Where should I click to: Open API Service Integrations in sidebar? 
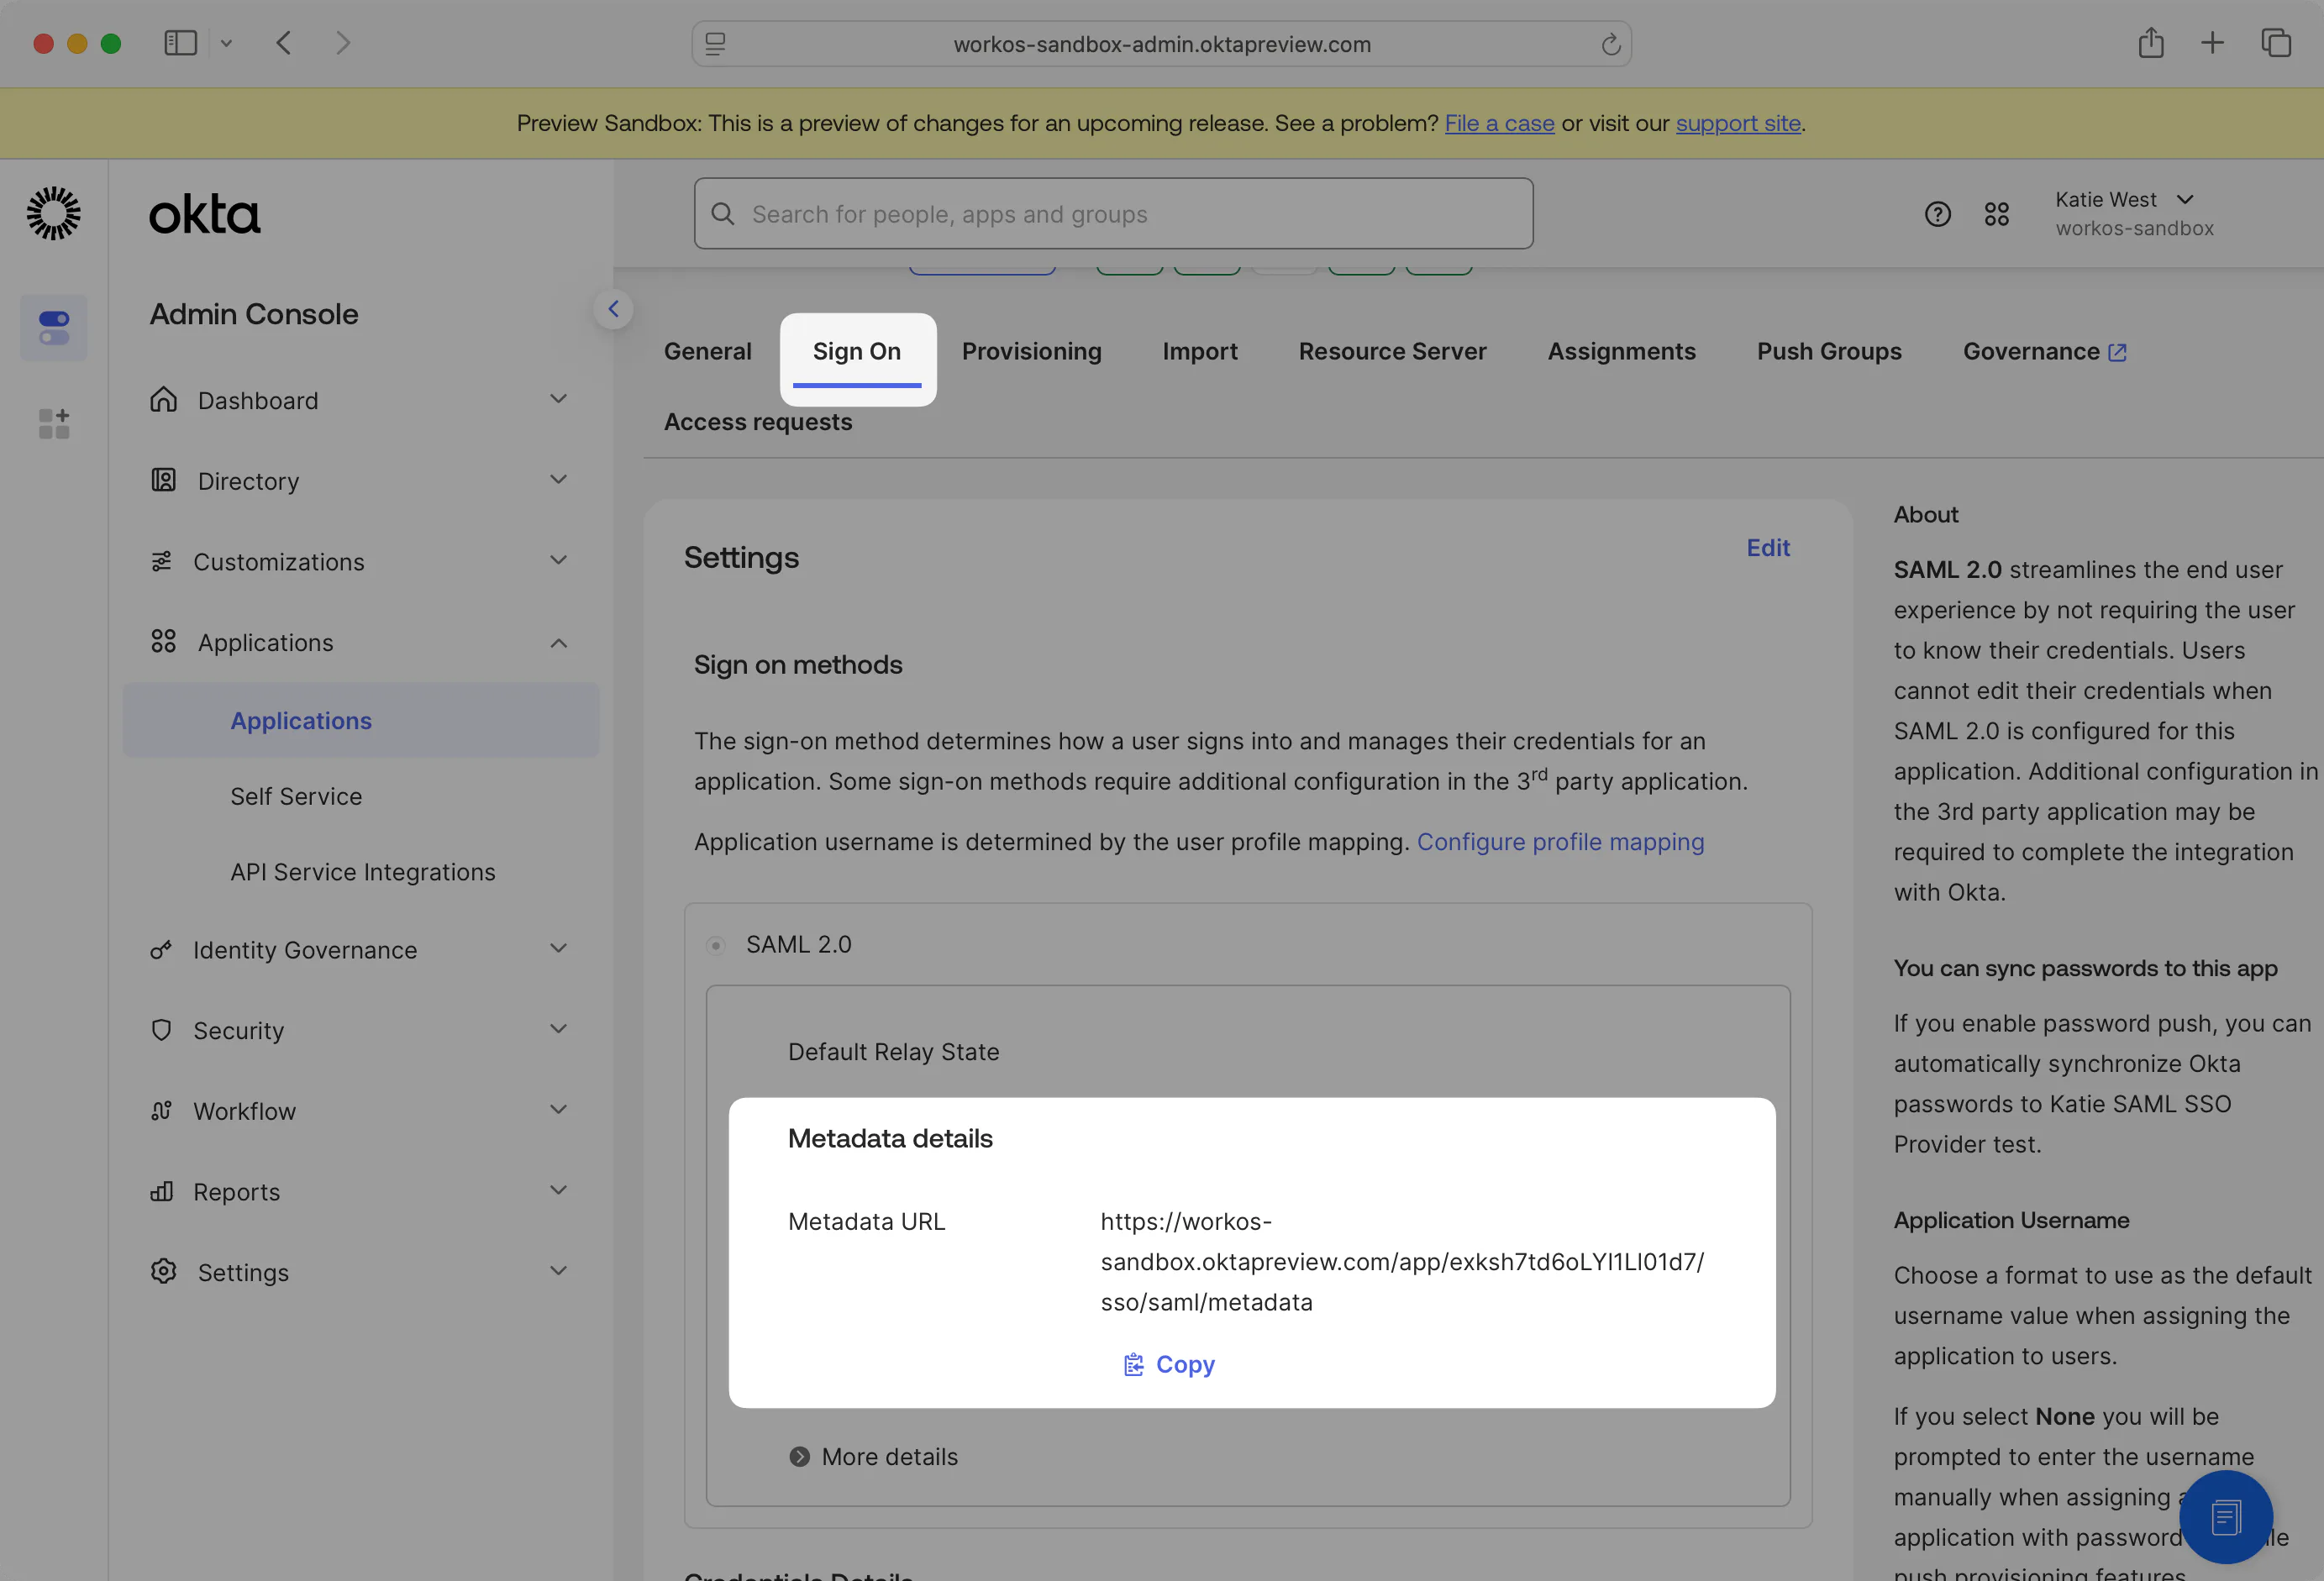coord(363,872)
